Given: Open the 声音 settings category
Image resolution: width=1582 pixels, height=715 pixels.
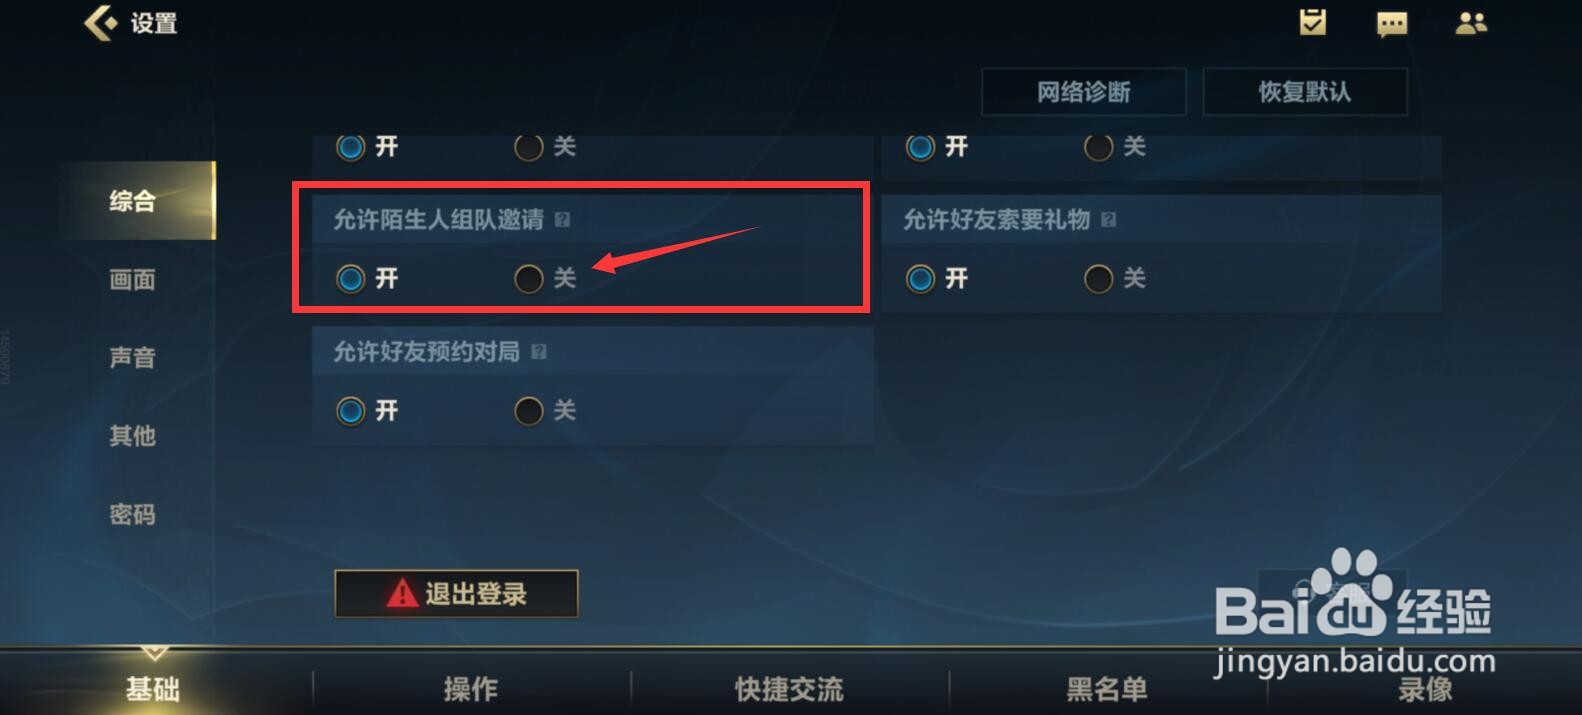Looking at the screenshot, I should point(133,357).
